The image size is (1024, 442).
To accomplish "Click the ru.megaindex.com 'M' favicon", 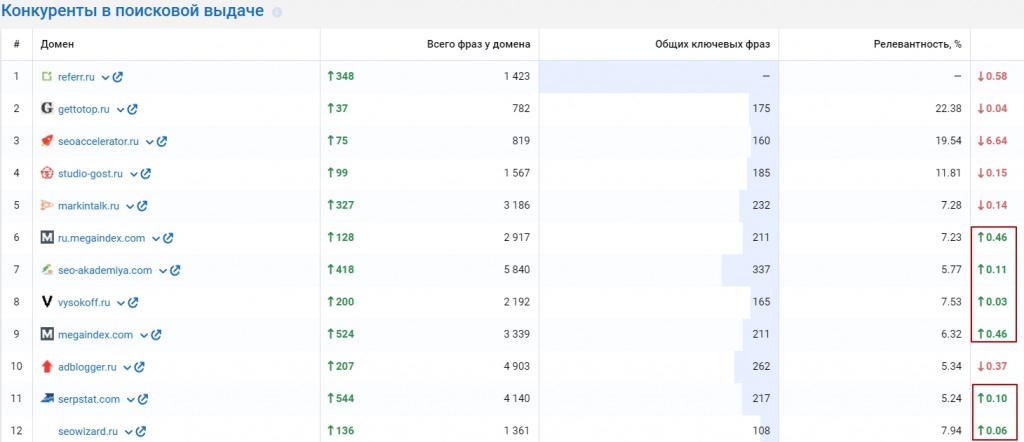I will click(x=46, y=238).
